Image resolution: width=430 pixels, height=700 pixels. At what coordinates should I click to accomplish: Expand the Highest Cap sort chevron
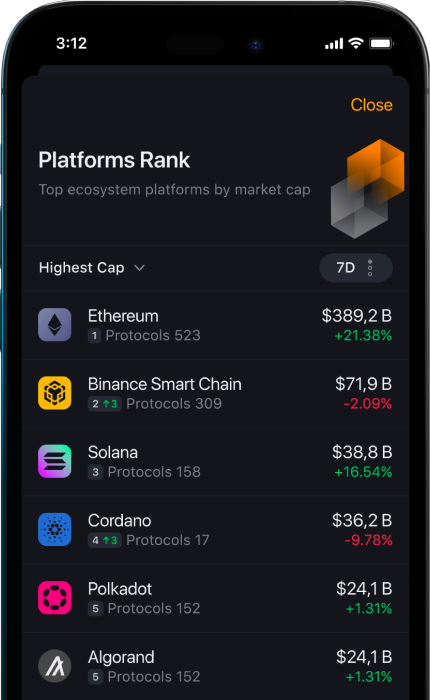pos(139,268)
